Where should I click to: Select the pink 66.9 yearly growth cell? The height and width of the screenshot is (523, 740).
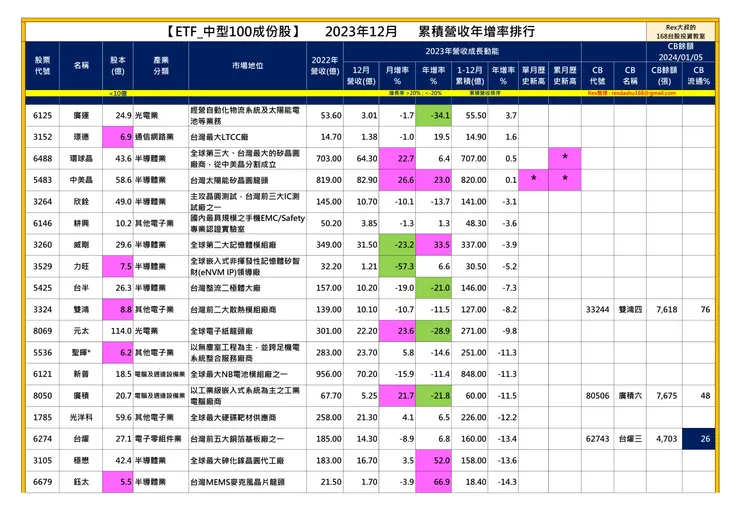pyautogui.click(x=434, y=482)
